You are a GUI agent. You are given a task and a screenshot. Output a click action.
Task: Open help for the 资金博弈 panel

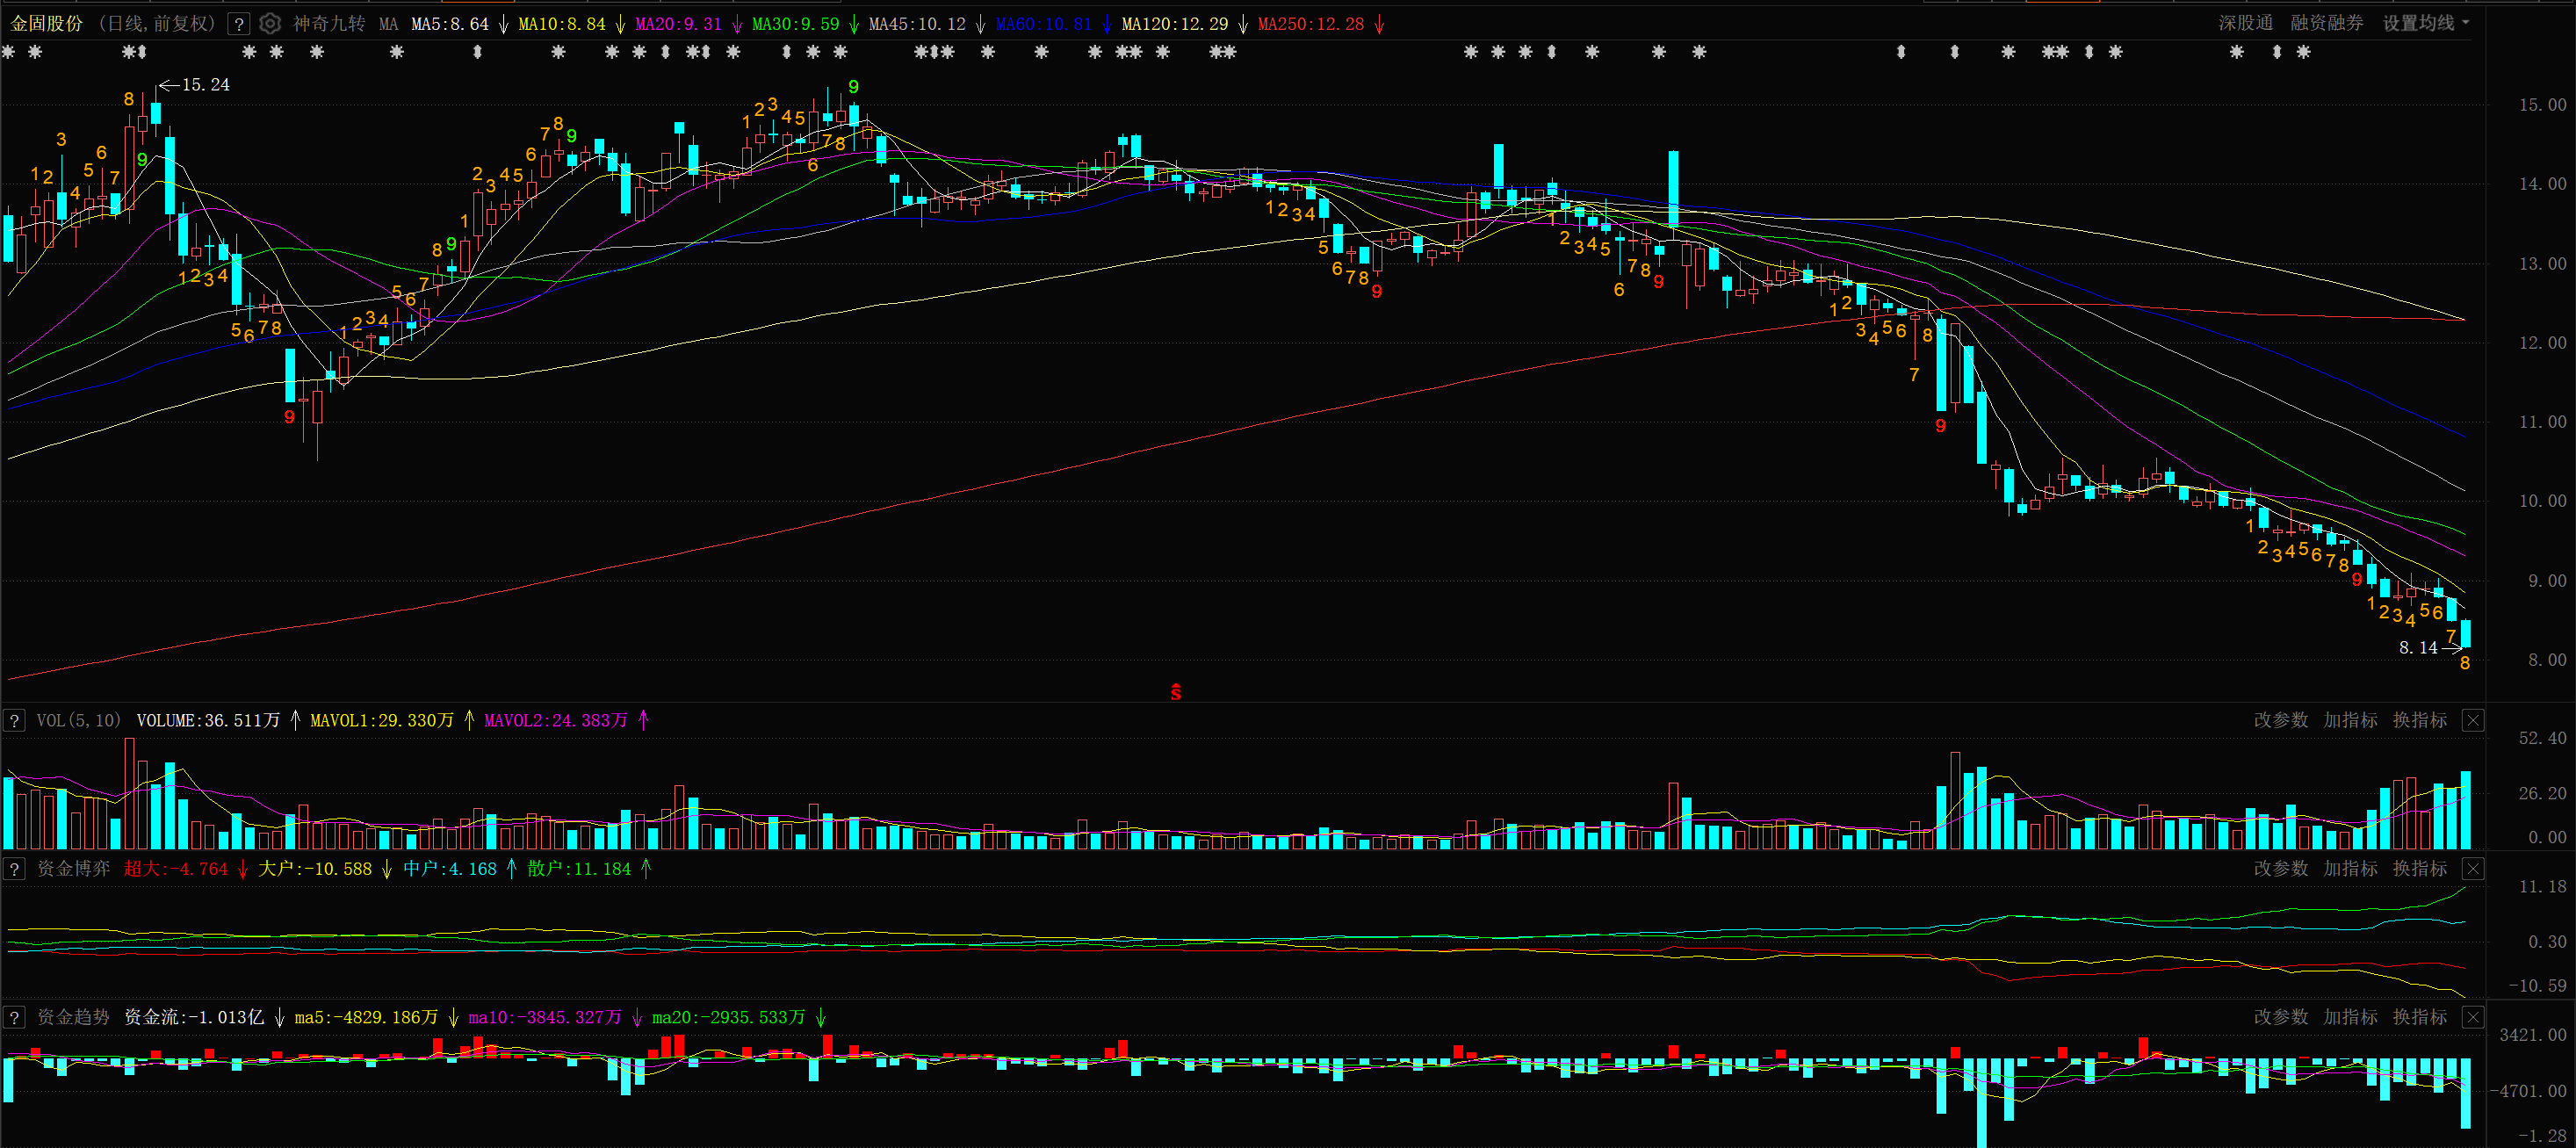point(14,868)
